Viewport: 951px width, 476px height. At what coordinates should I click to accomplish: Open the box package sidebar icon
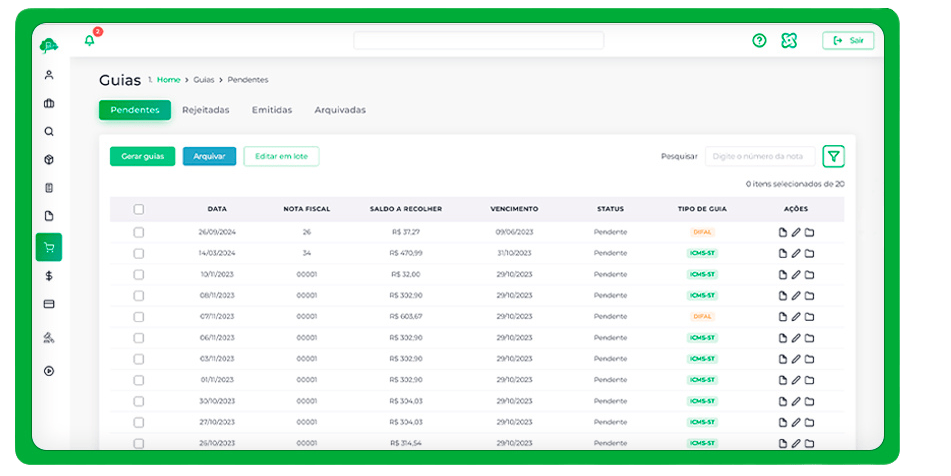pyautogui.click(x=49, y=159)
